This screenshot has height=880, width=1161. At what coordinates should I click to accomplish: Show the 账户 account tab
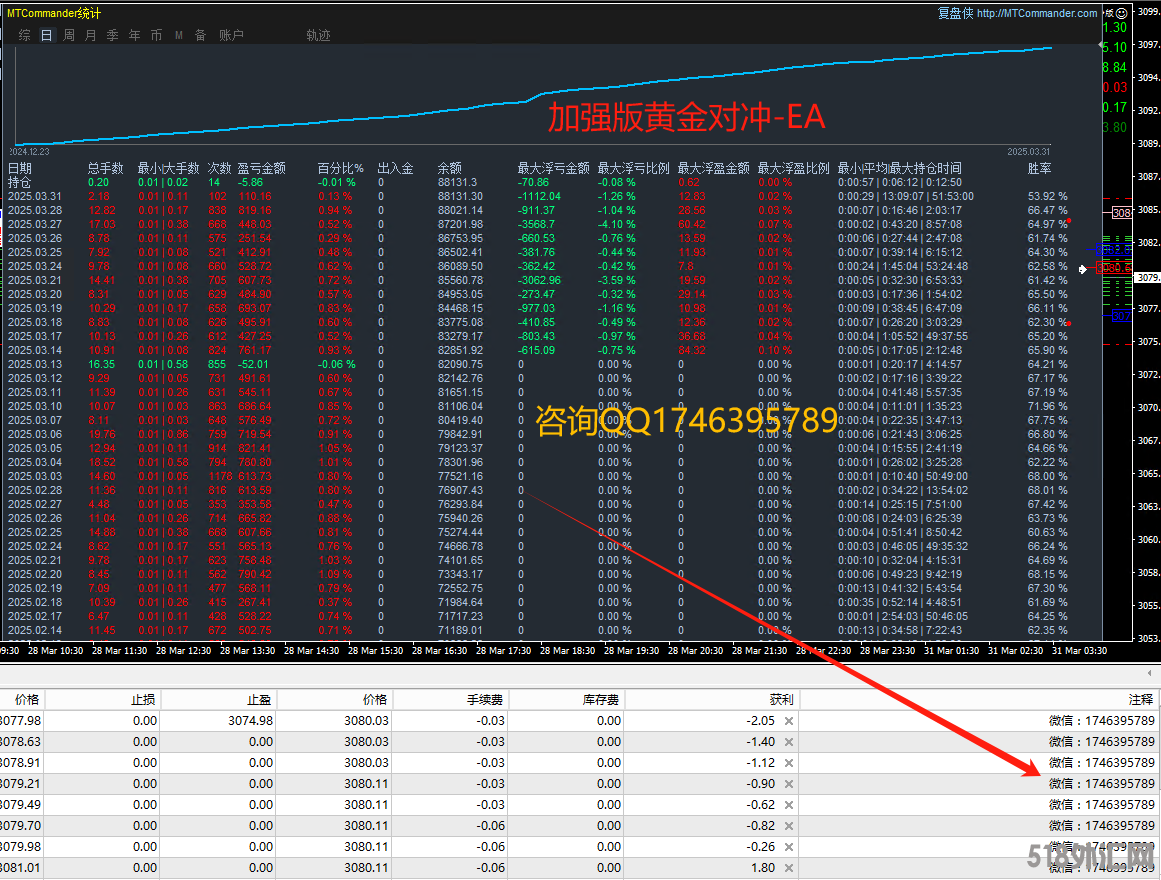(x=231, y=35)
